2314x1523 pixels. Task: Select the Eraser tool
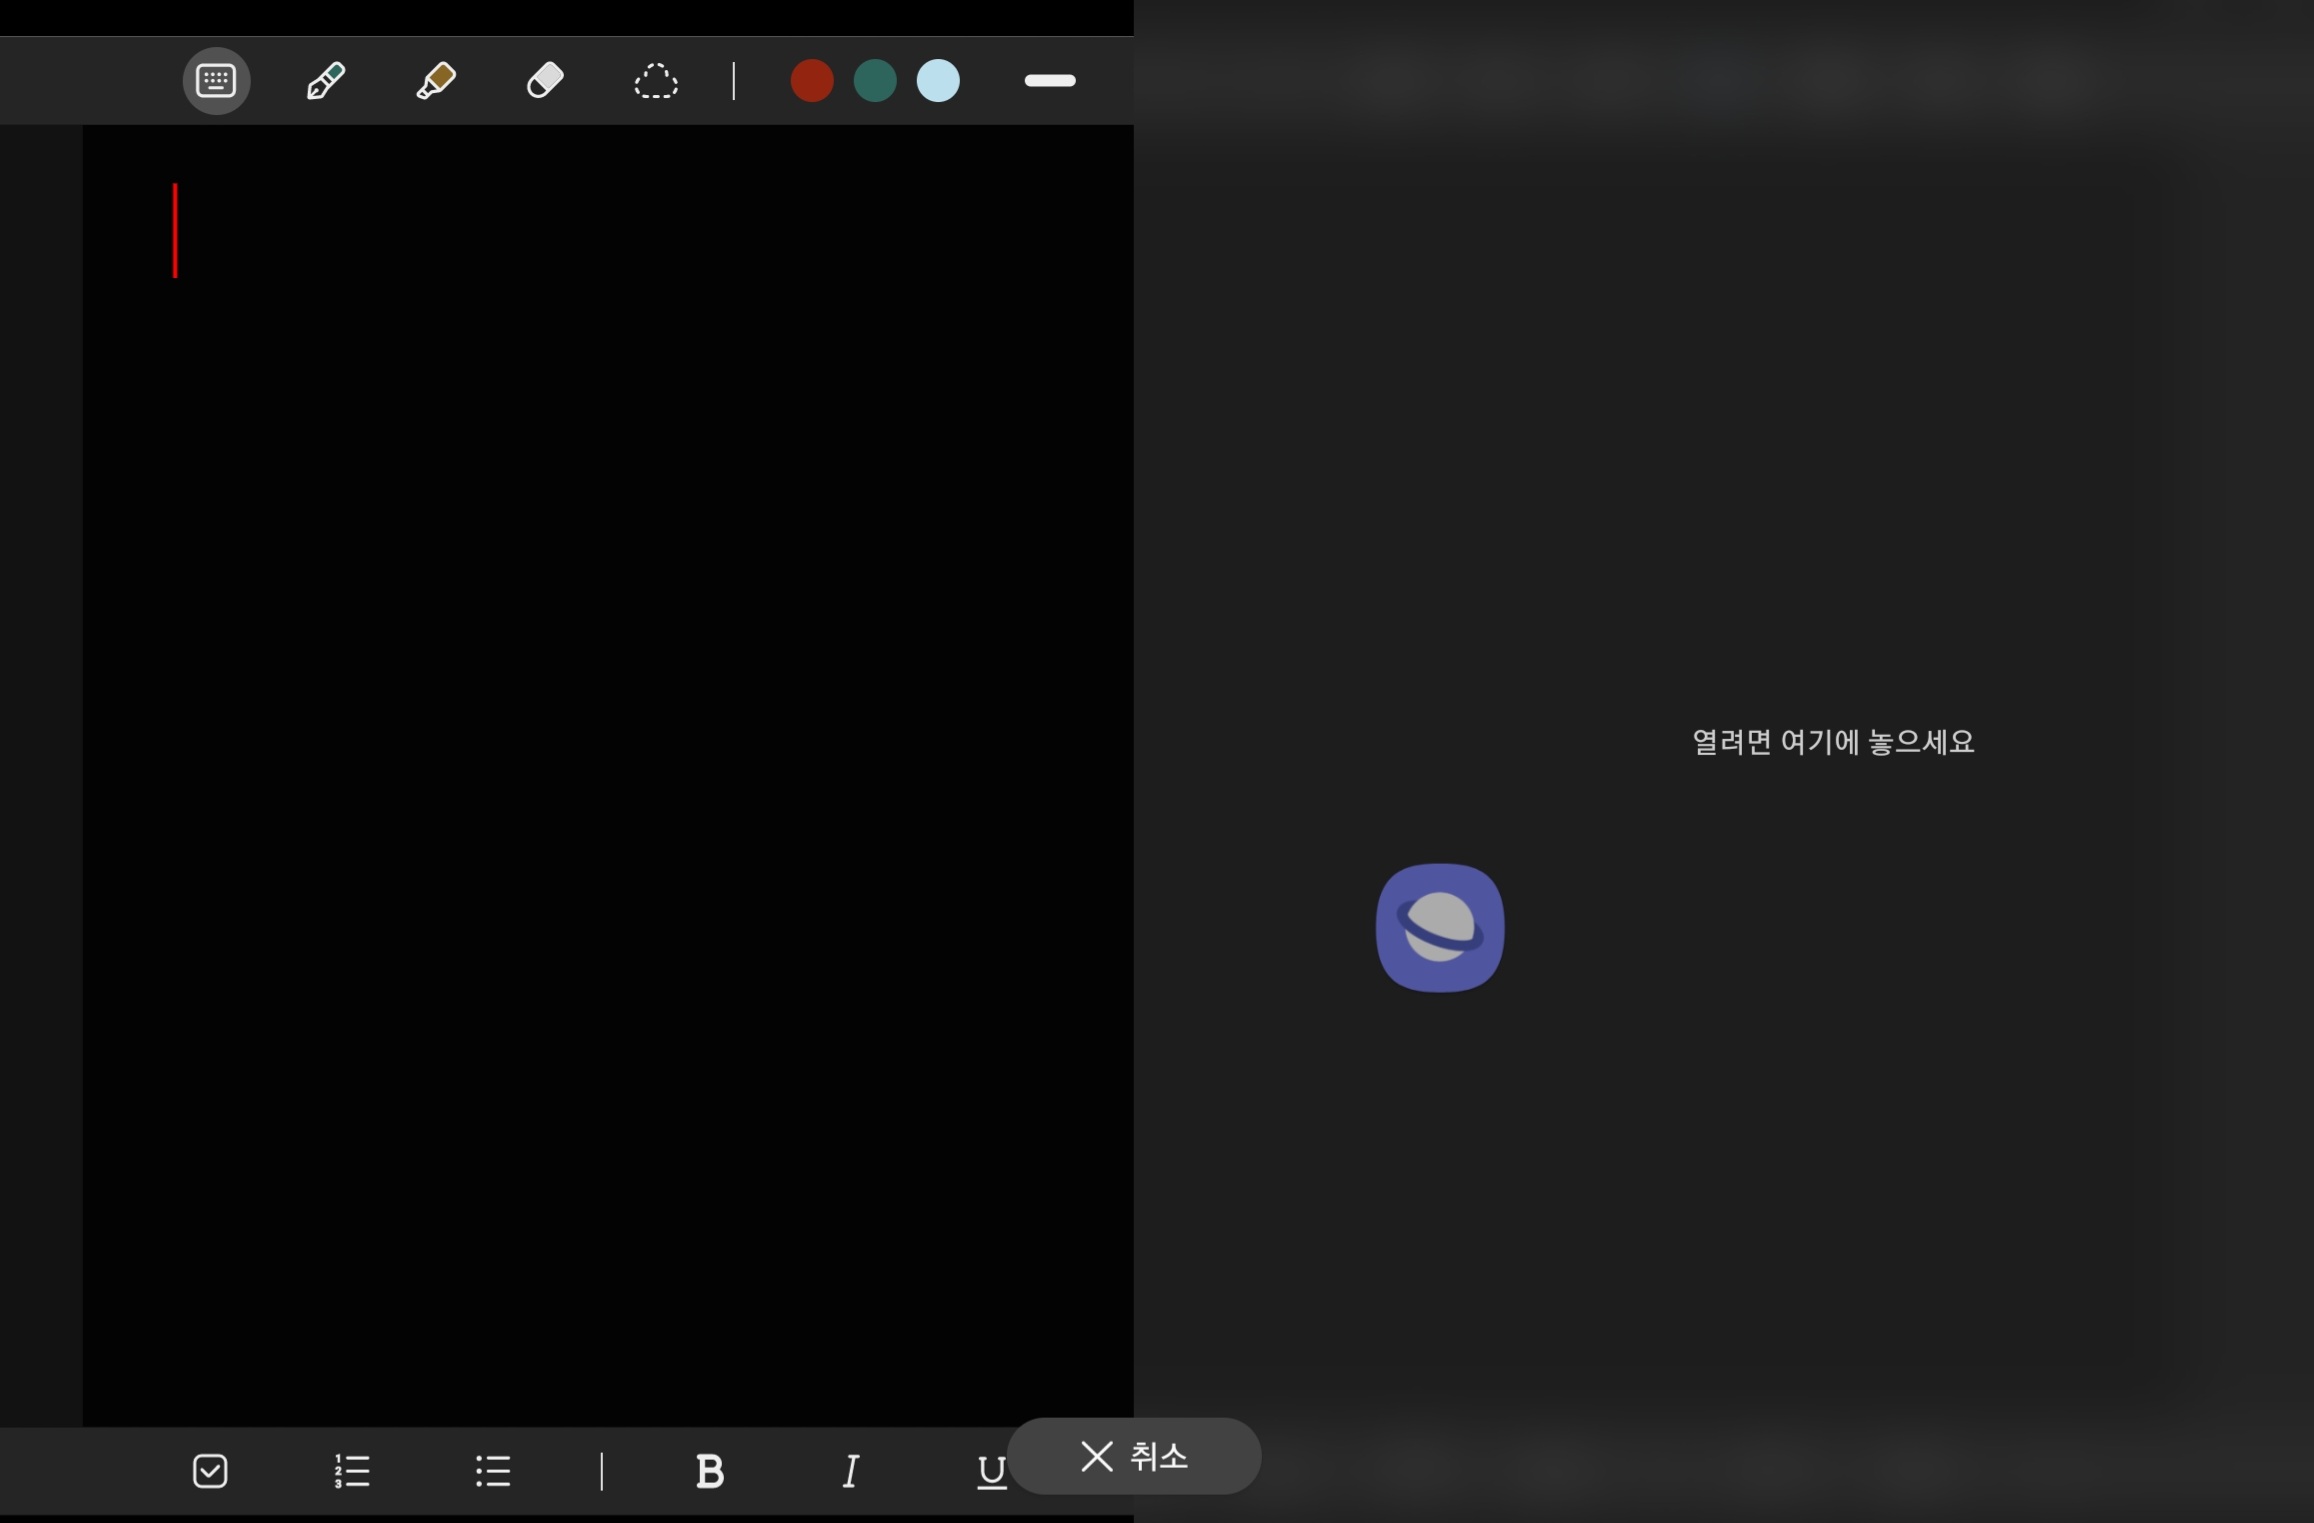pyautogui.click(x=545, y=81)
